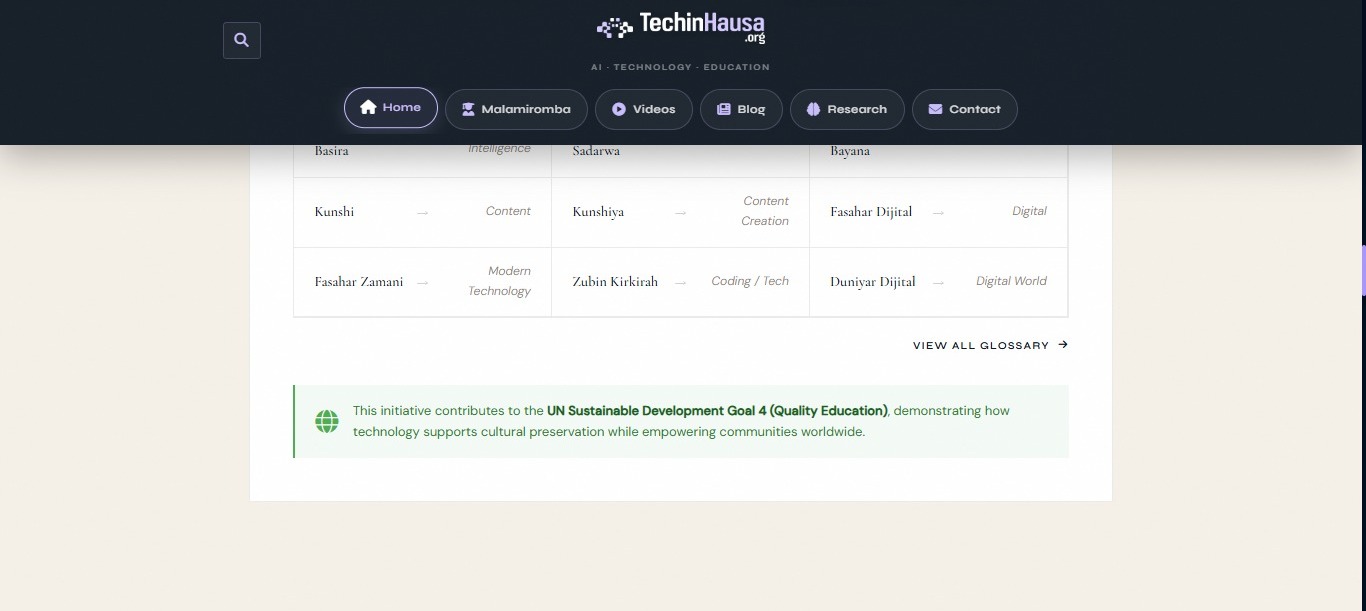Click the arrow beside Zubin Kirkirah entry
This screenshot has height=611, width=1366.
(681, 282)
